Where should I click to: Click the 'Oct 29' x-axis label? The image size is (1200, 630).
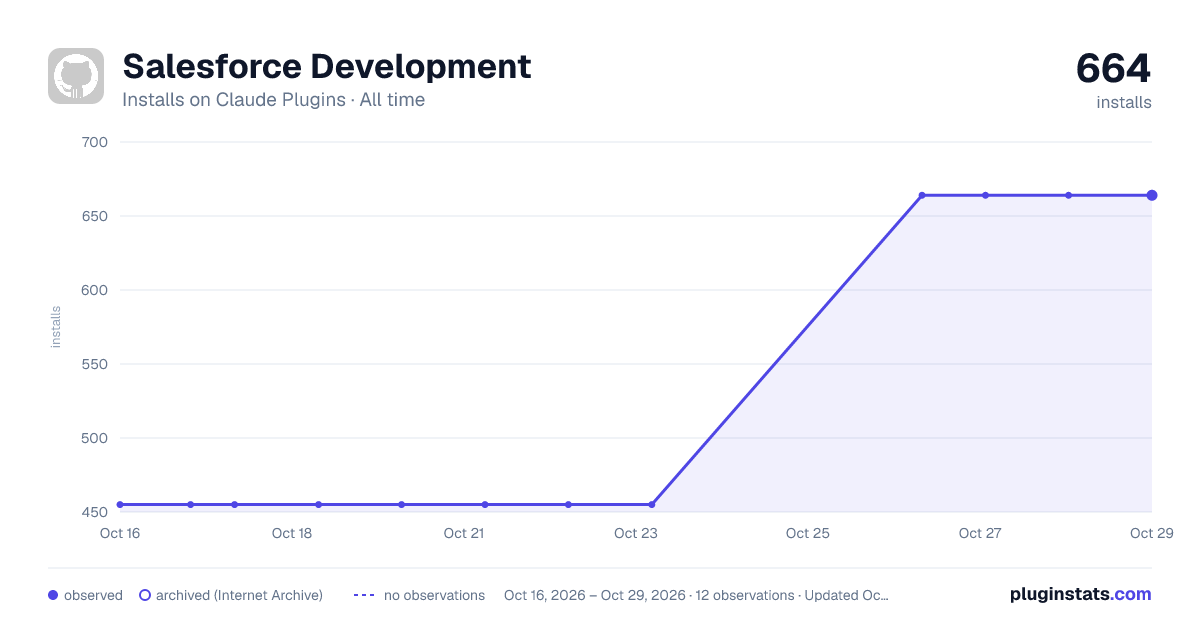[x=1150, y=533]
